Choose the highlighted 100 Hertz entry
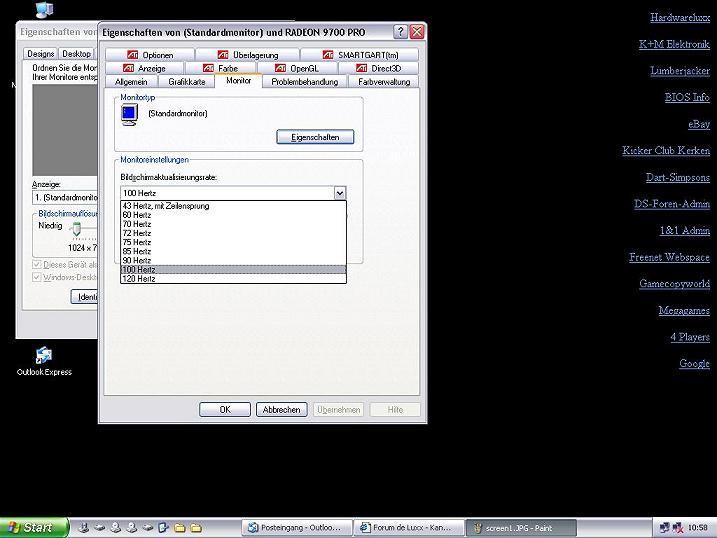 [x=233, y=270]
